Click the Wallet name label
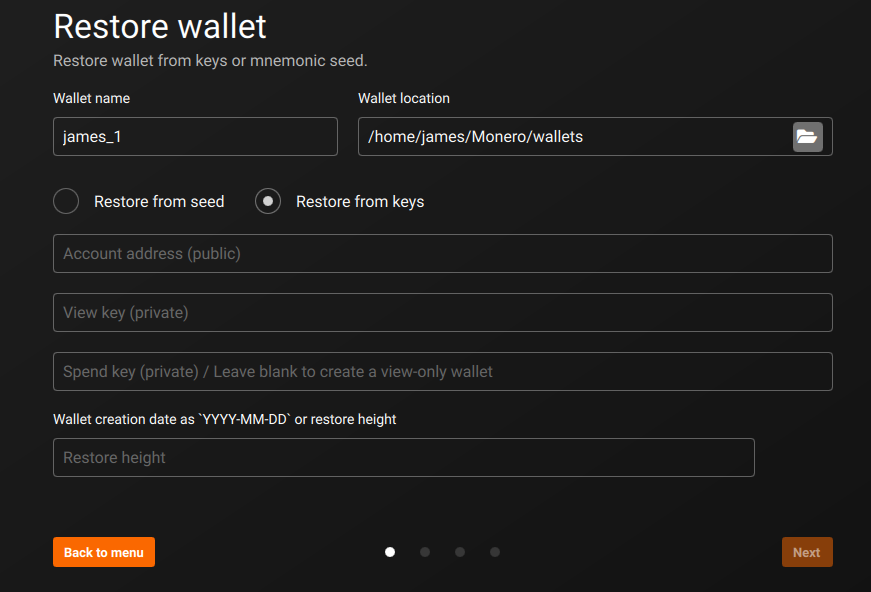Screen dimensions: 871x592 (92, 98)
